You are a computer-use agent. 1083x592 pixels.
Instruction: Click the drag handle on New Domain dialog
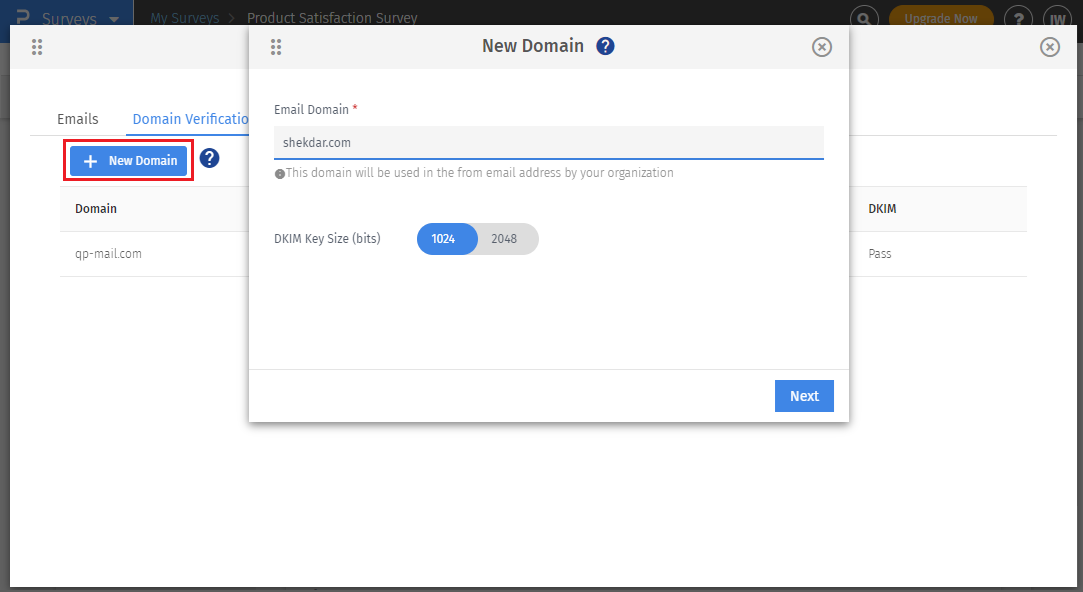276,47
